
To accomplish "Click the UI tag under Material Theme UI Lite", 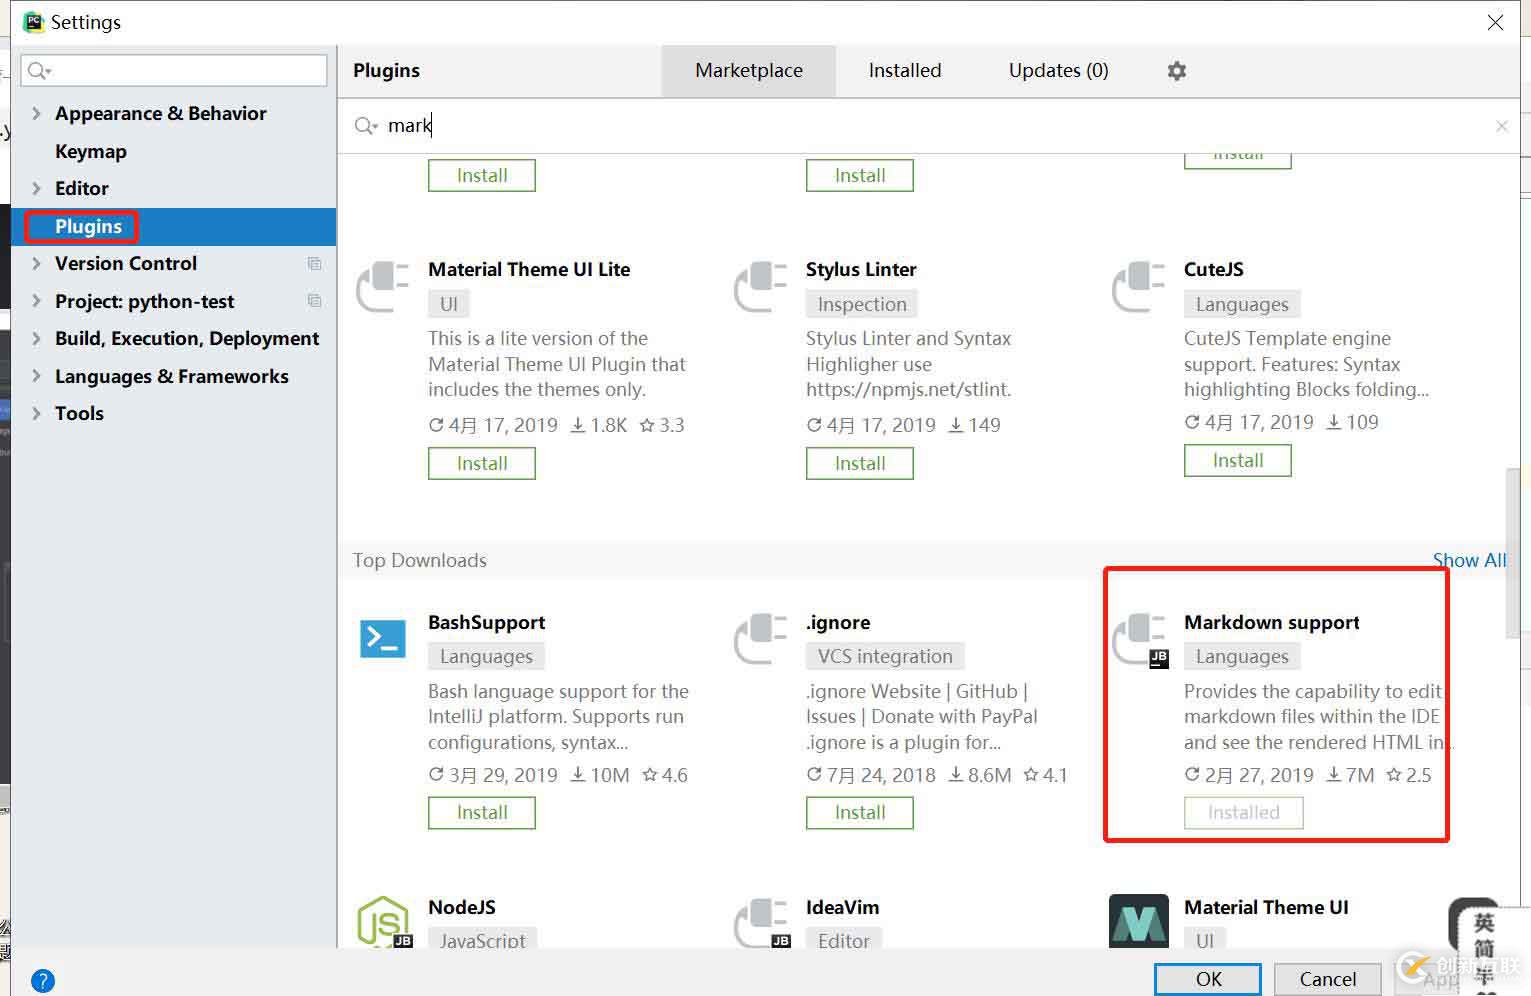I will [449, 304].
